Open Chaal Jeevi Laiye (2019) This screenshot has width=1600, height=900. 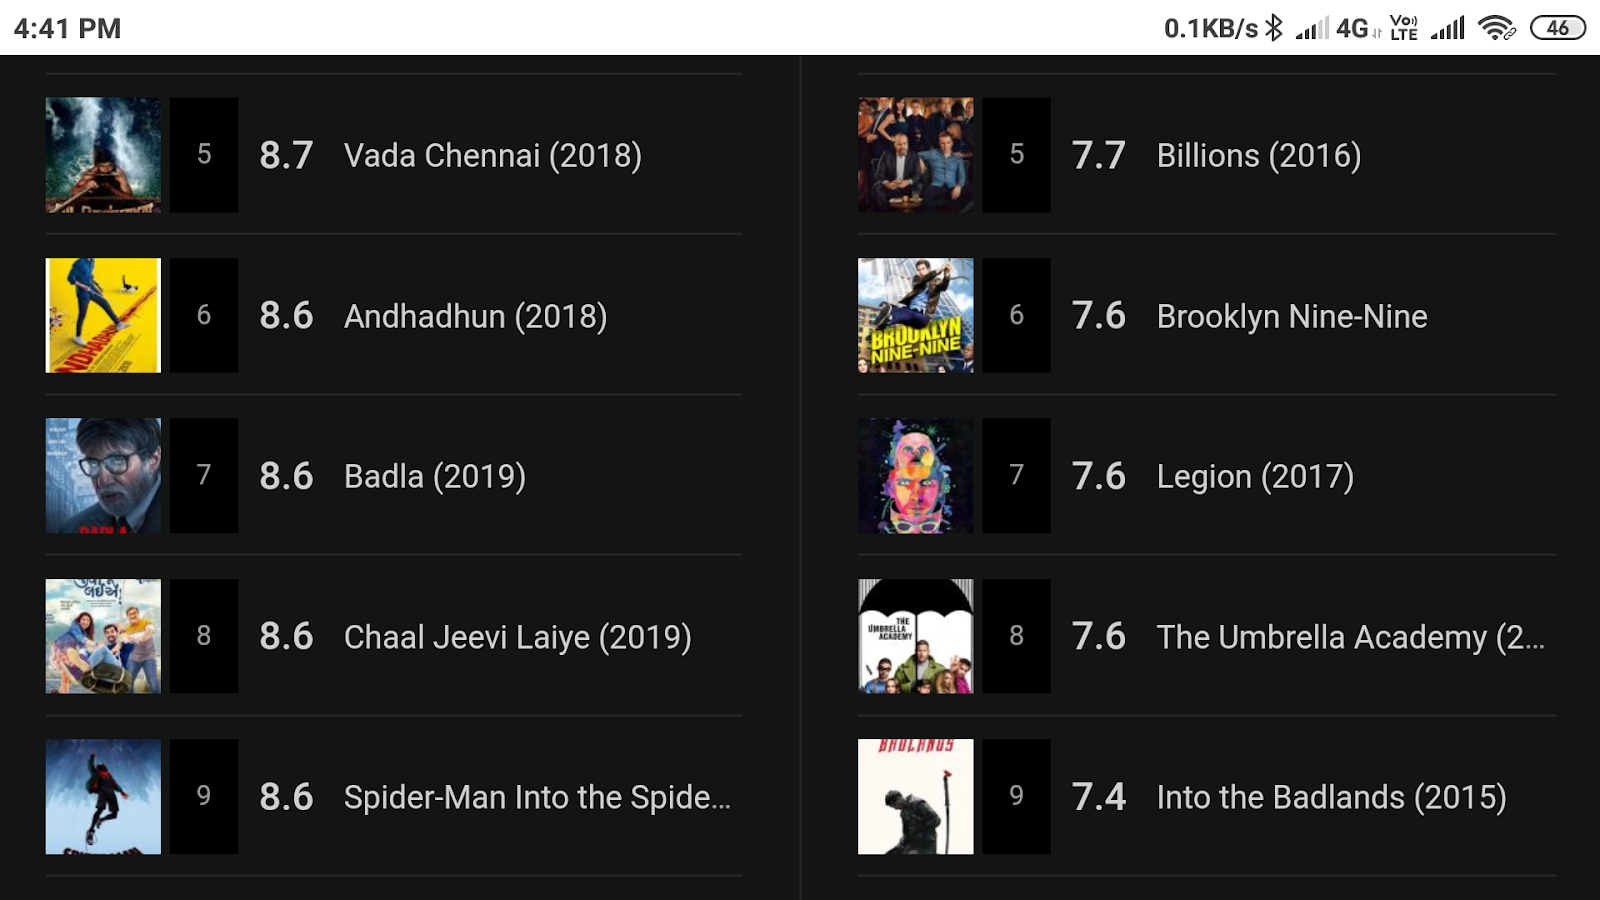coord(516,636)
